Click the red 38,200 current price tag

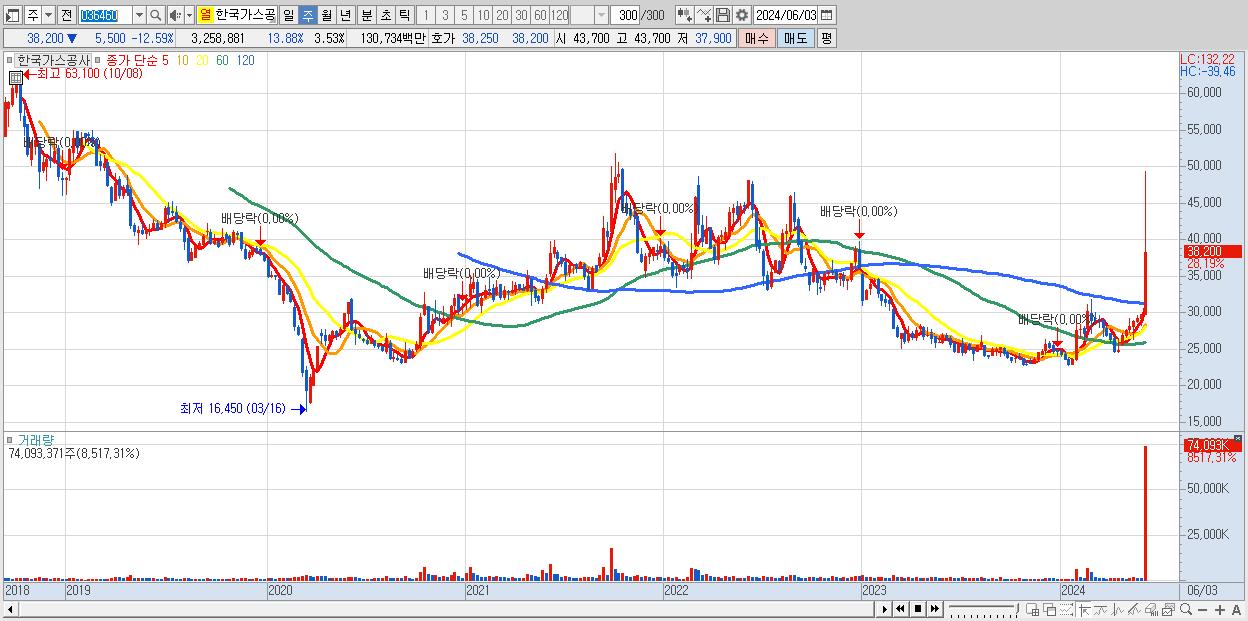click(x=1211, y=252)
